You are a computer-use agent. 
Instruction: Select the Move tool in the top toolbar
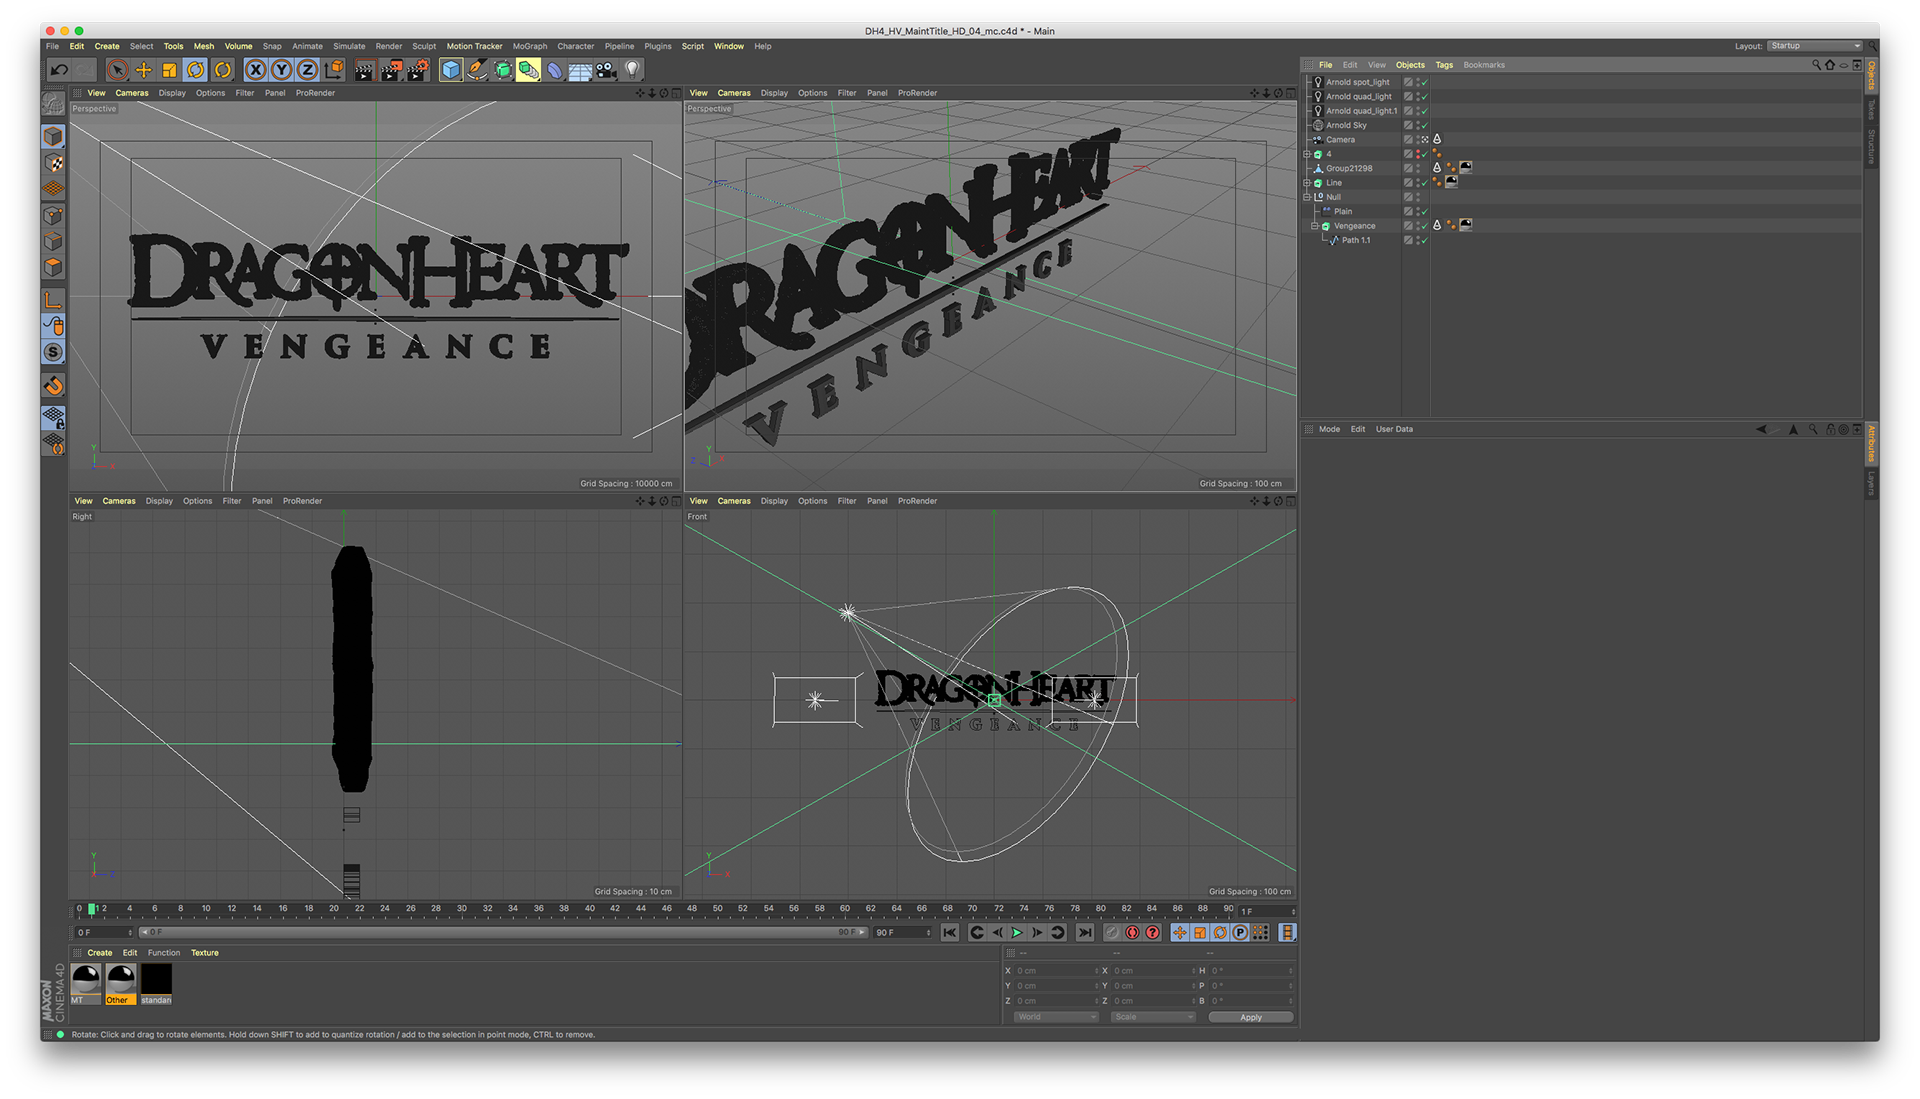pyautogui.click(x=144, y=70)
